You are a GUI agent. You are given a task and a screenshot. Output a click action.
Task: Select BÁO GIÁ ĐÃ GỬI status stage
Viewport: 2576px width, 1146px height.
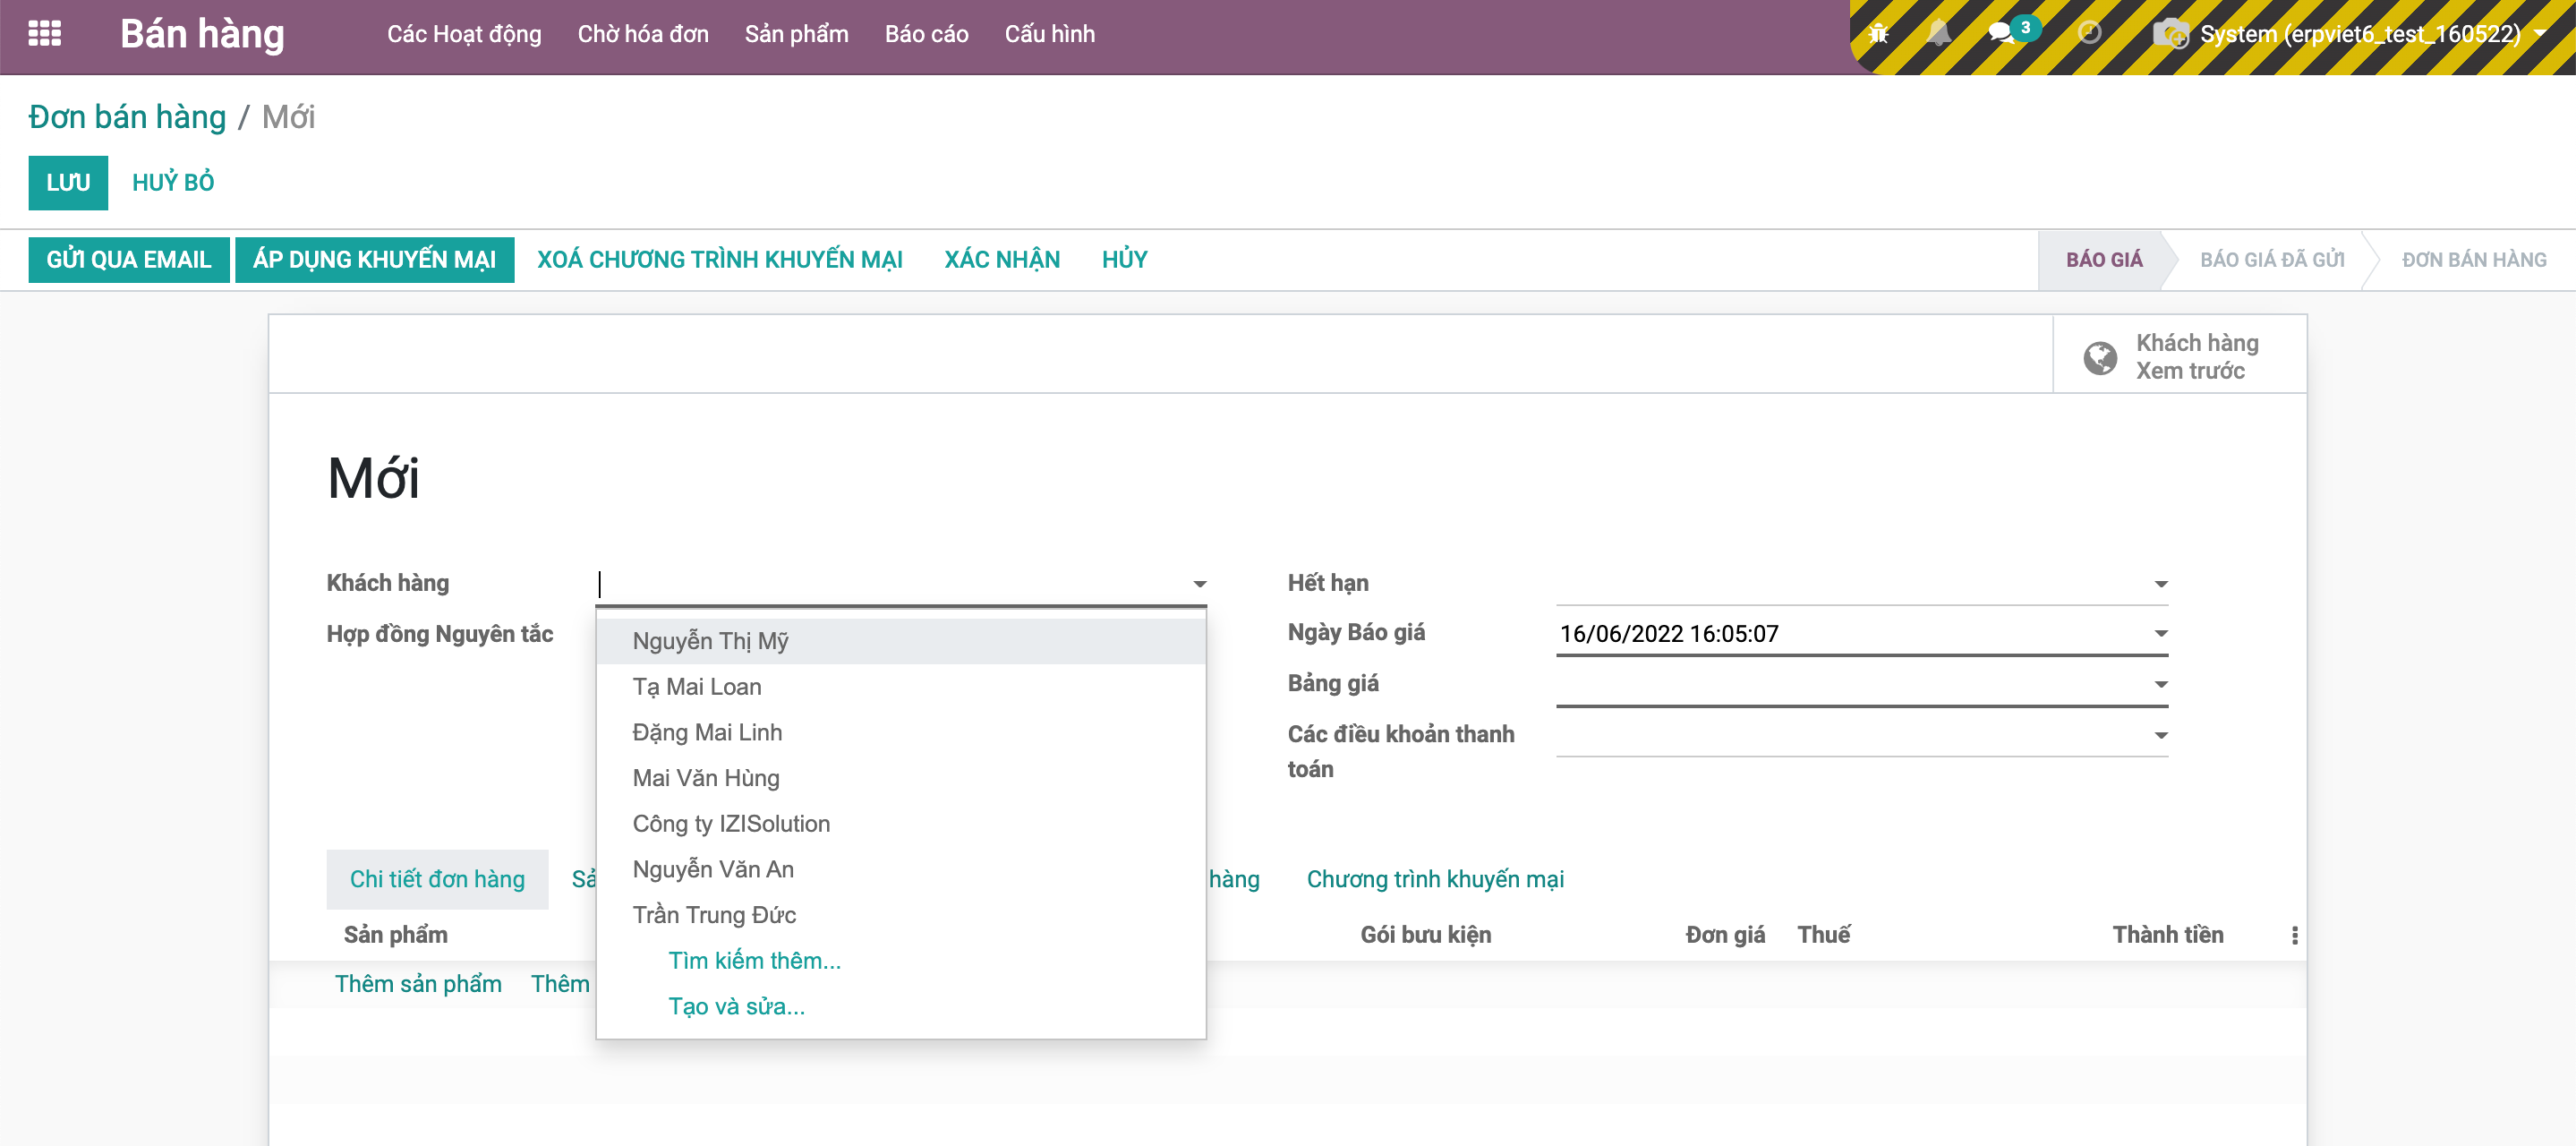pyautogui.click(x=2272, y=260)
